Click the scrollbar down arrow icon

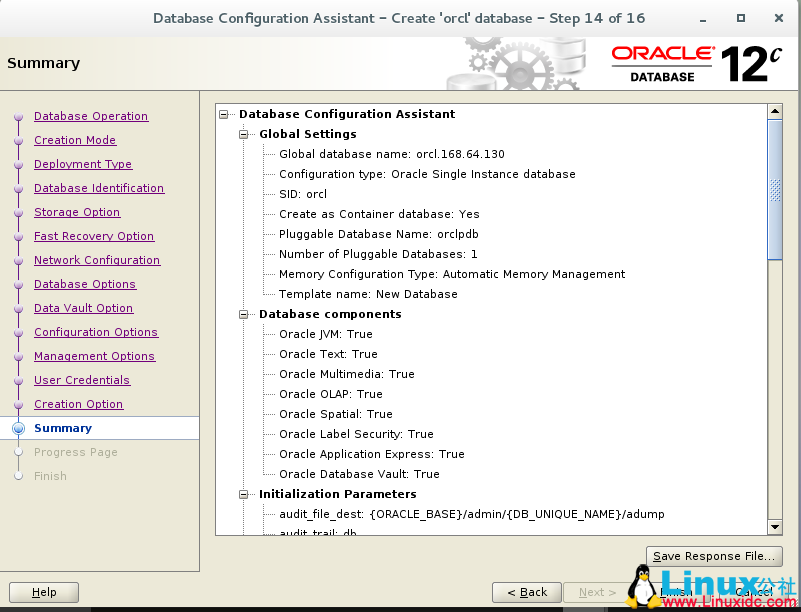pos(776,527)
